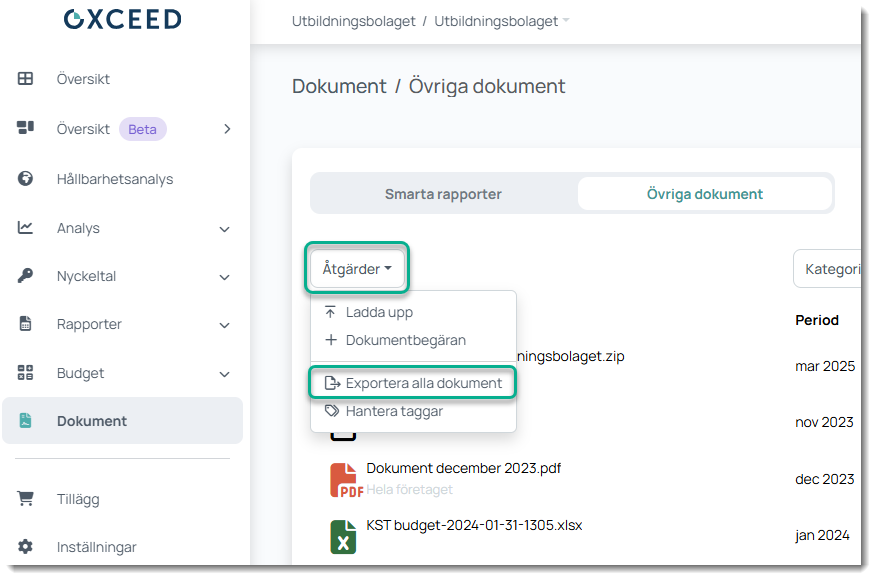
Task: Click the Nyckeltal key icon
Action: coord(26,276)
